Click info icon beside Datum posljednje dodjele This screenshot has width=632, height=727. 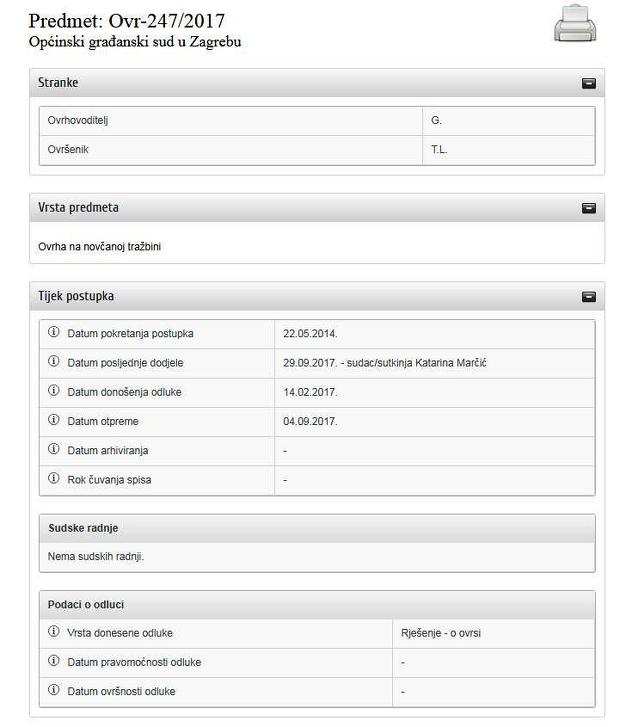tap(54, 362)
